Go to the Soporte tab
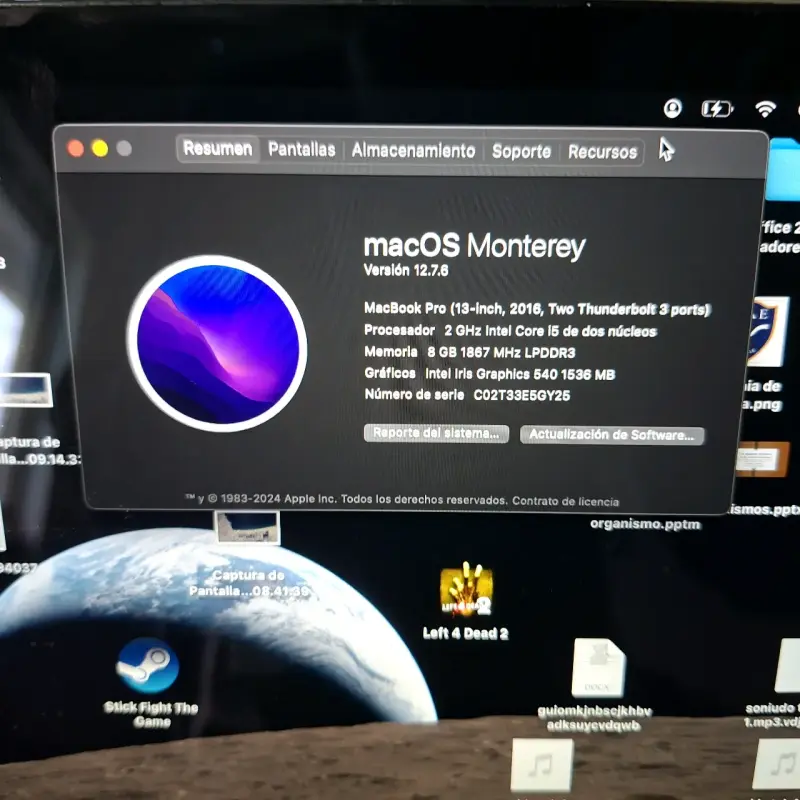 (521, 152)
